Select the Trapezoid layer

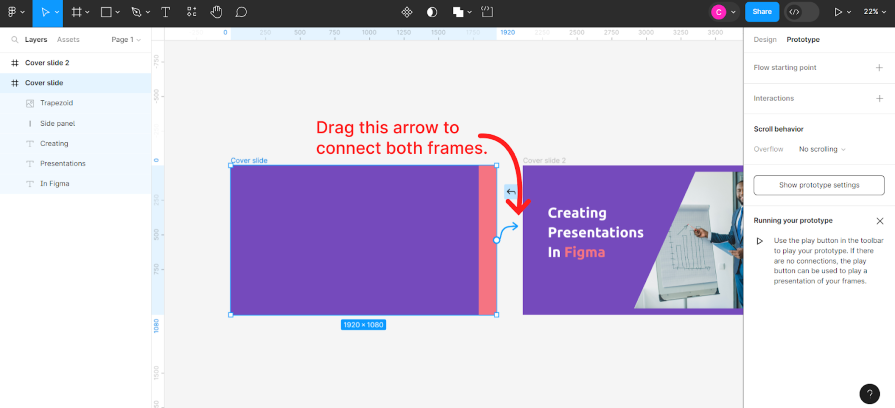(x=56, y=103)
